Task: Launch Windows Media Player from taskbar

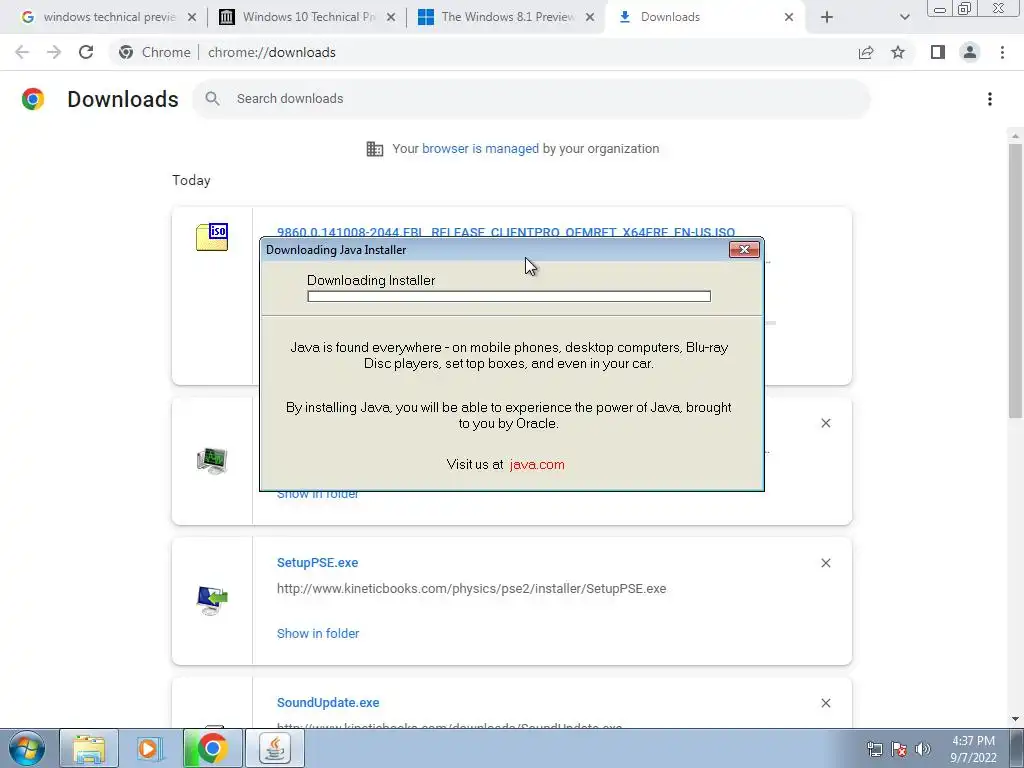Action: click(150, 748)
